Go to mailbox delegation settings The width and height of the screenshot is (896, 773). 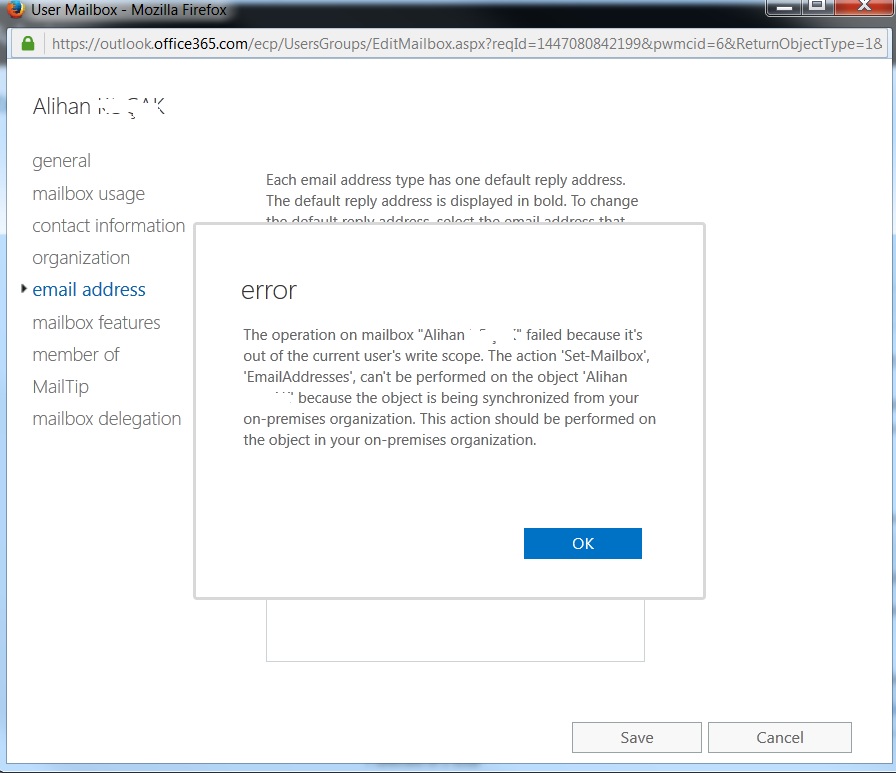point(106,419)
